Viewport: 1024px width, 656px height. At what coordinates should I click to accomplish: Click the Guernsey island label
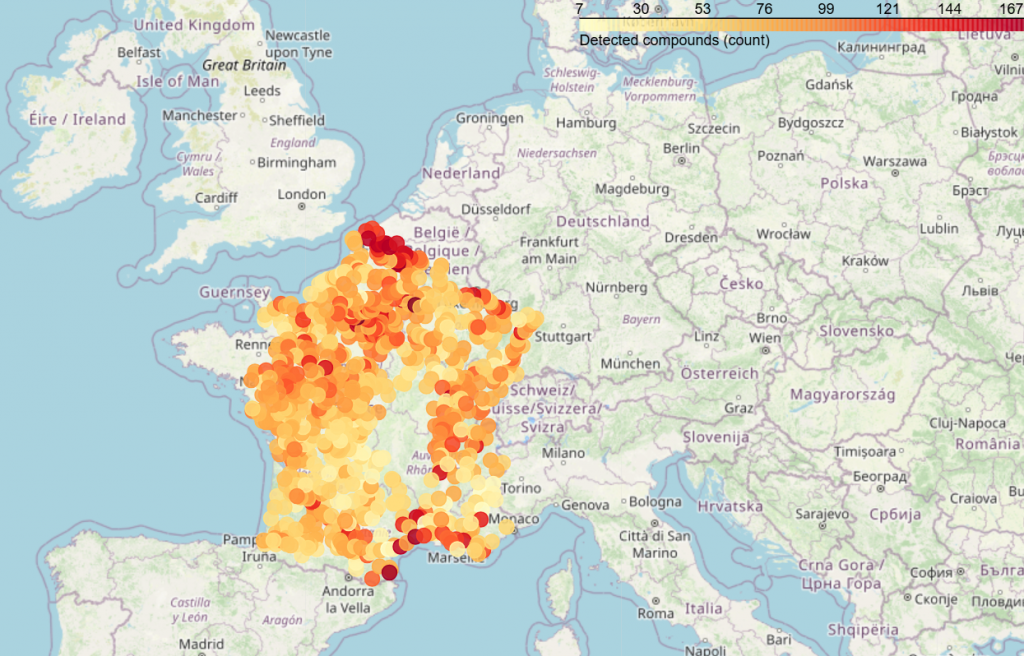(235, 292)
